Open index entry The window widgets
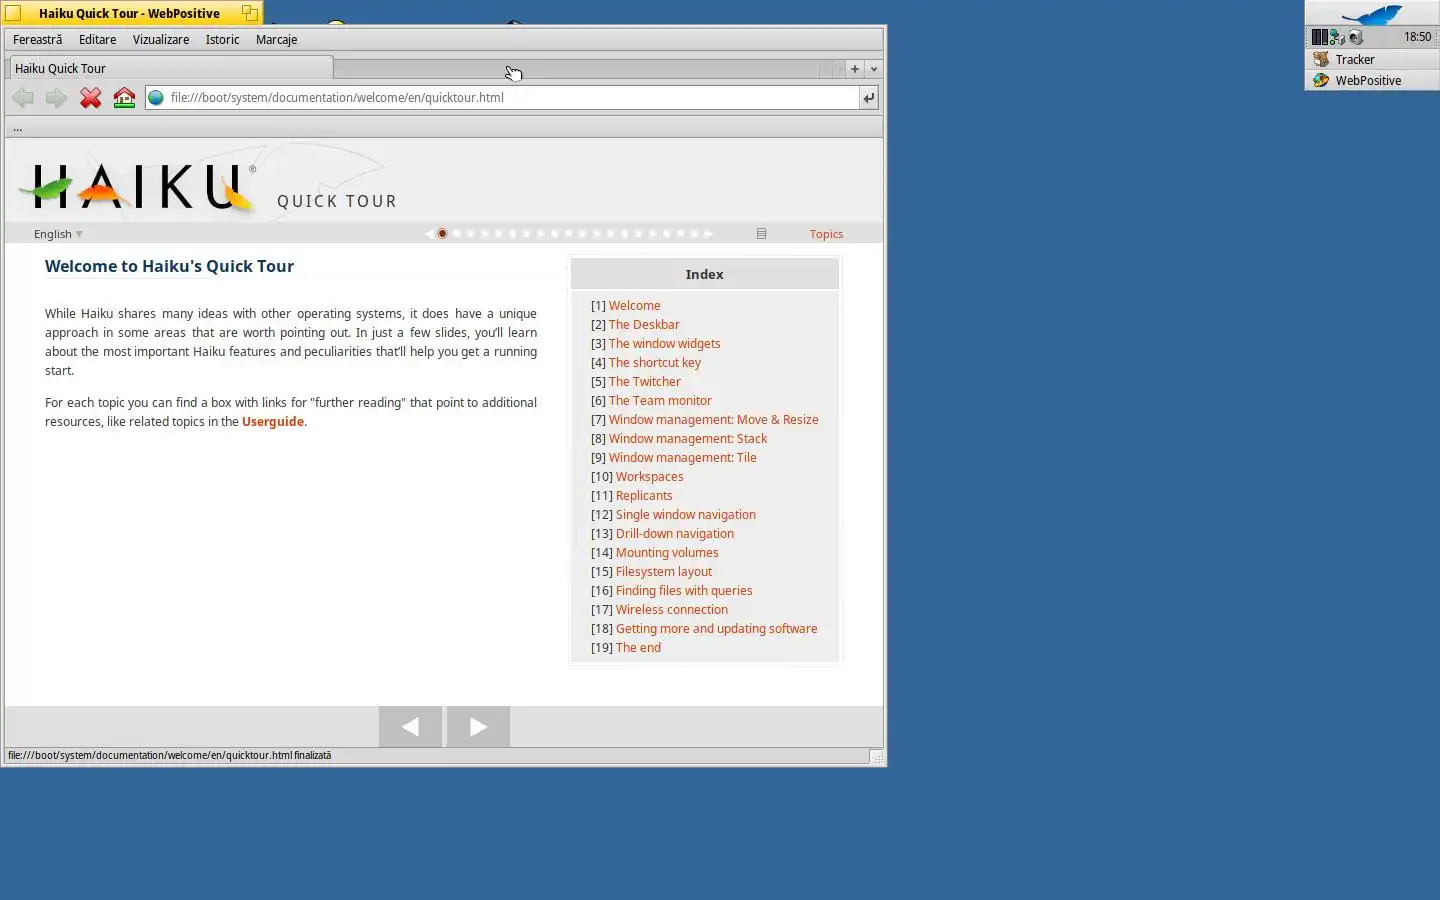The height and width of the screenshot is (900, 1440). coord(664,344)
